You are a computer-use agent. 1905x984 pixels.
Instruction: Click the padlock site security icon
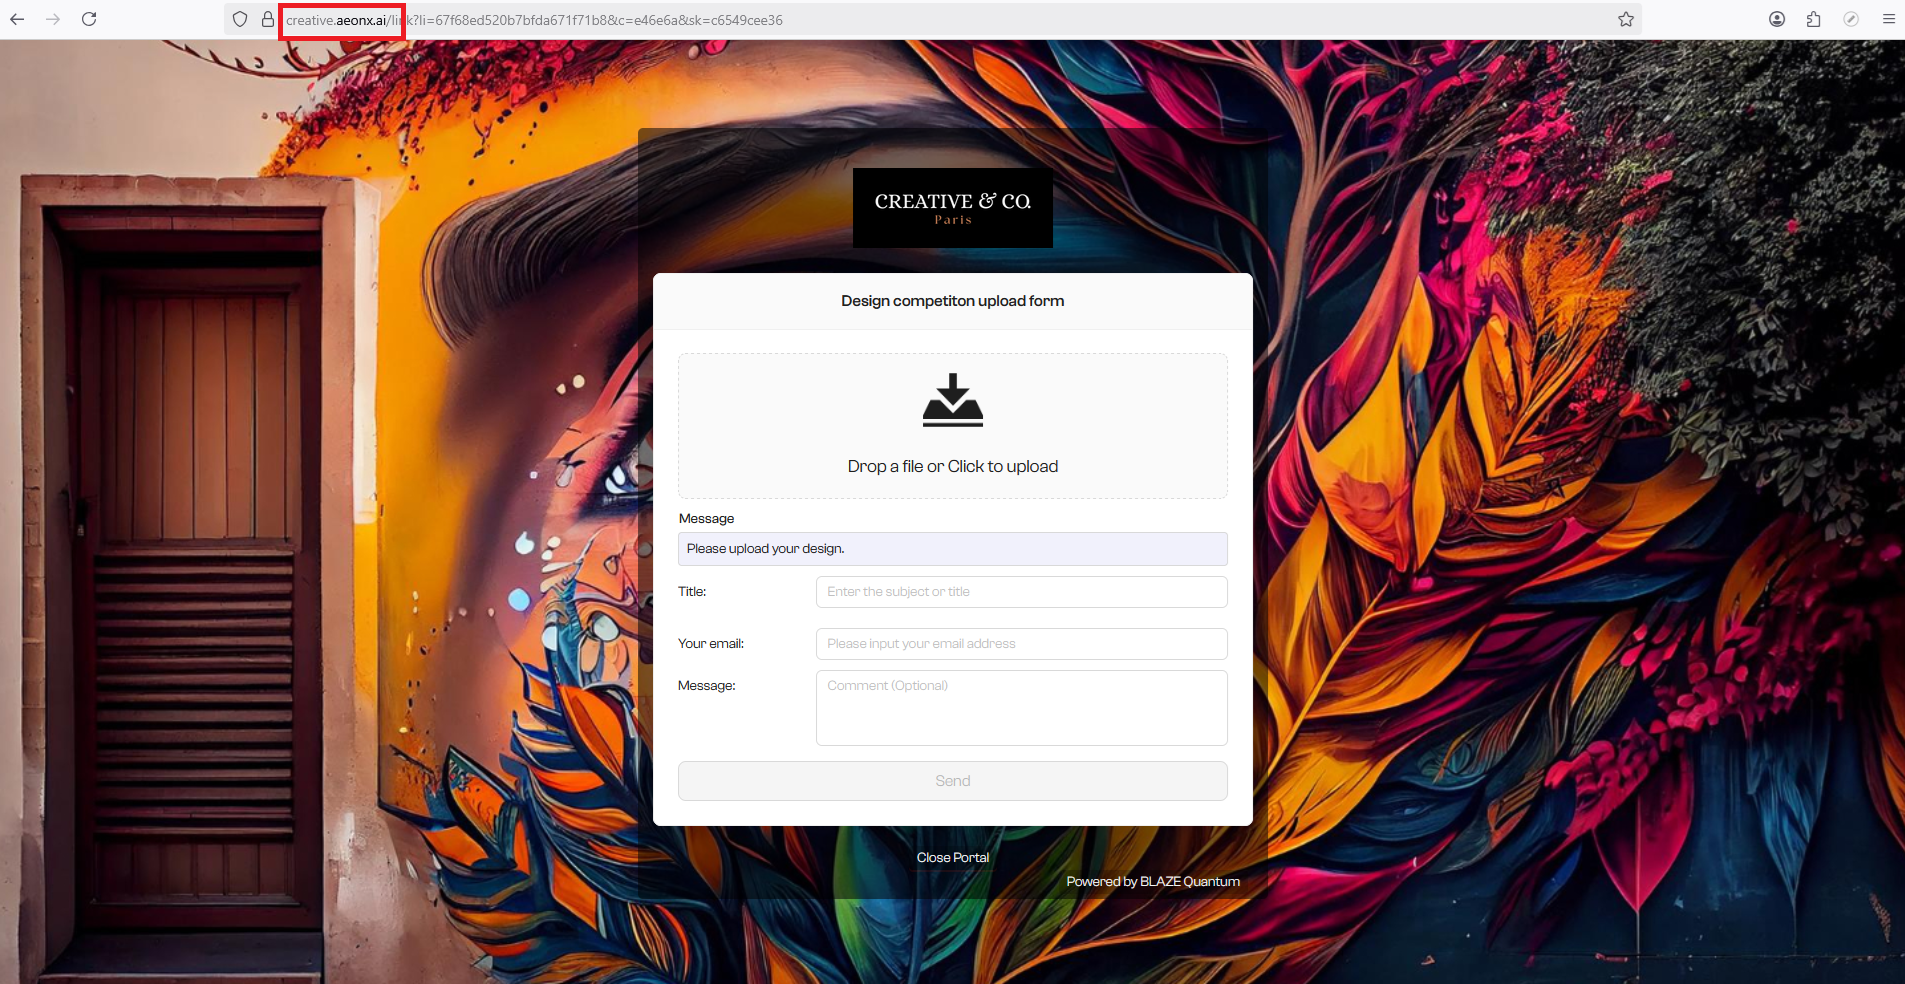(x=268, y=19)
